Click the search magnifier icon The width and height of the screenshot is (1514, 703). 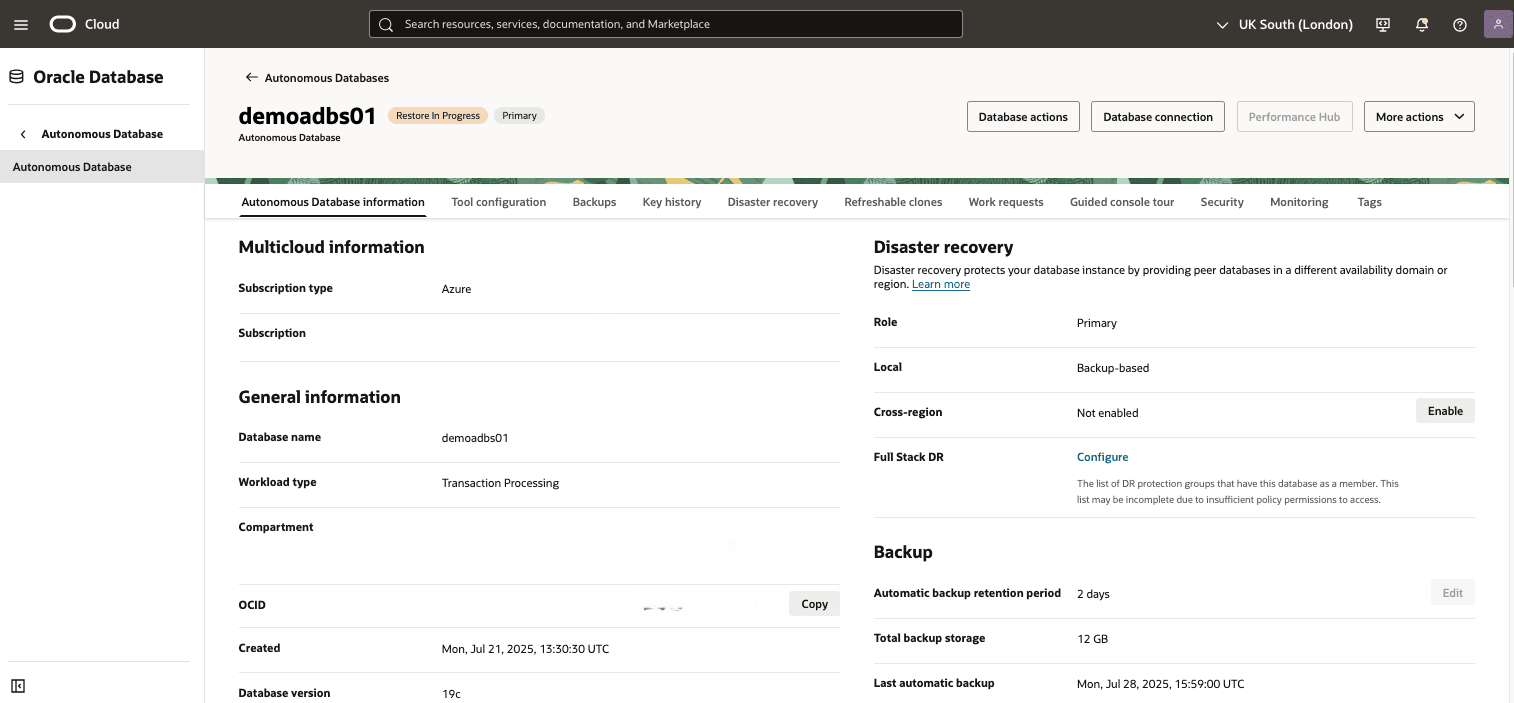point(386,24)
